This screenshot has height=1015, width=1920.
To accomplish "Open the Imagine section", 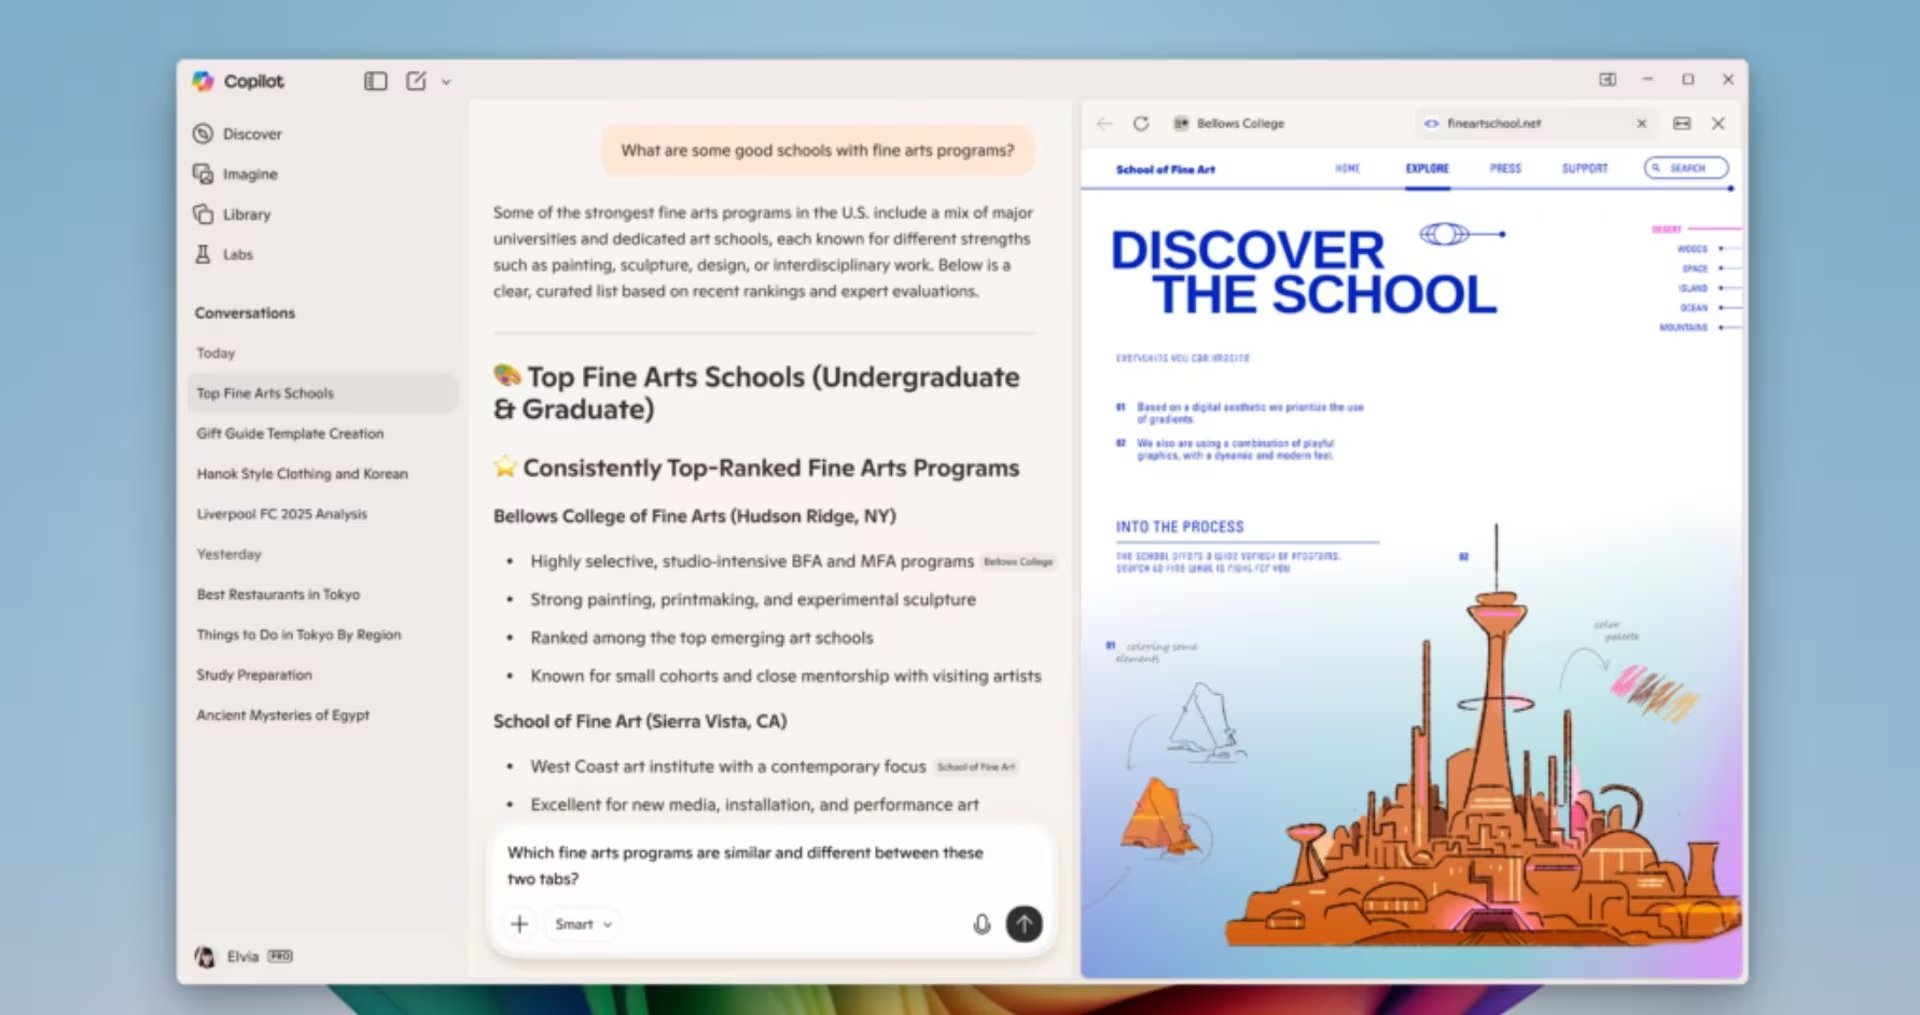I will pos(249,174).
